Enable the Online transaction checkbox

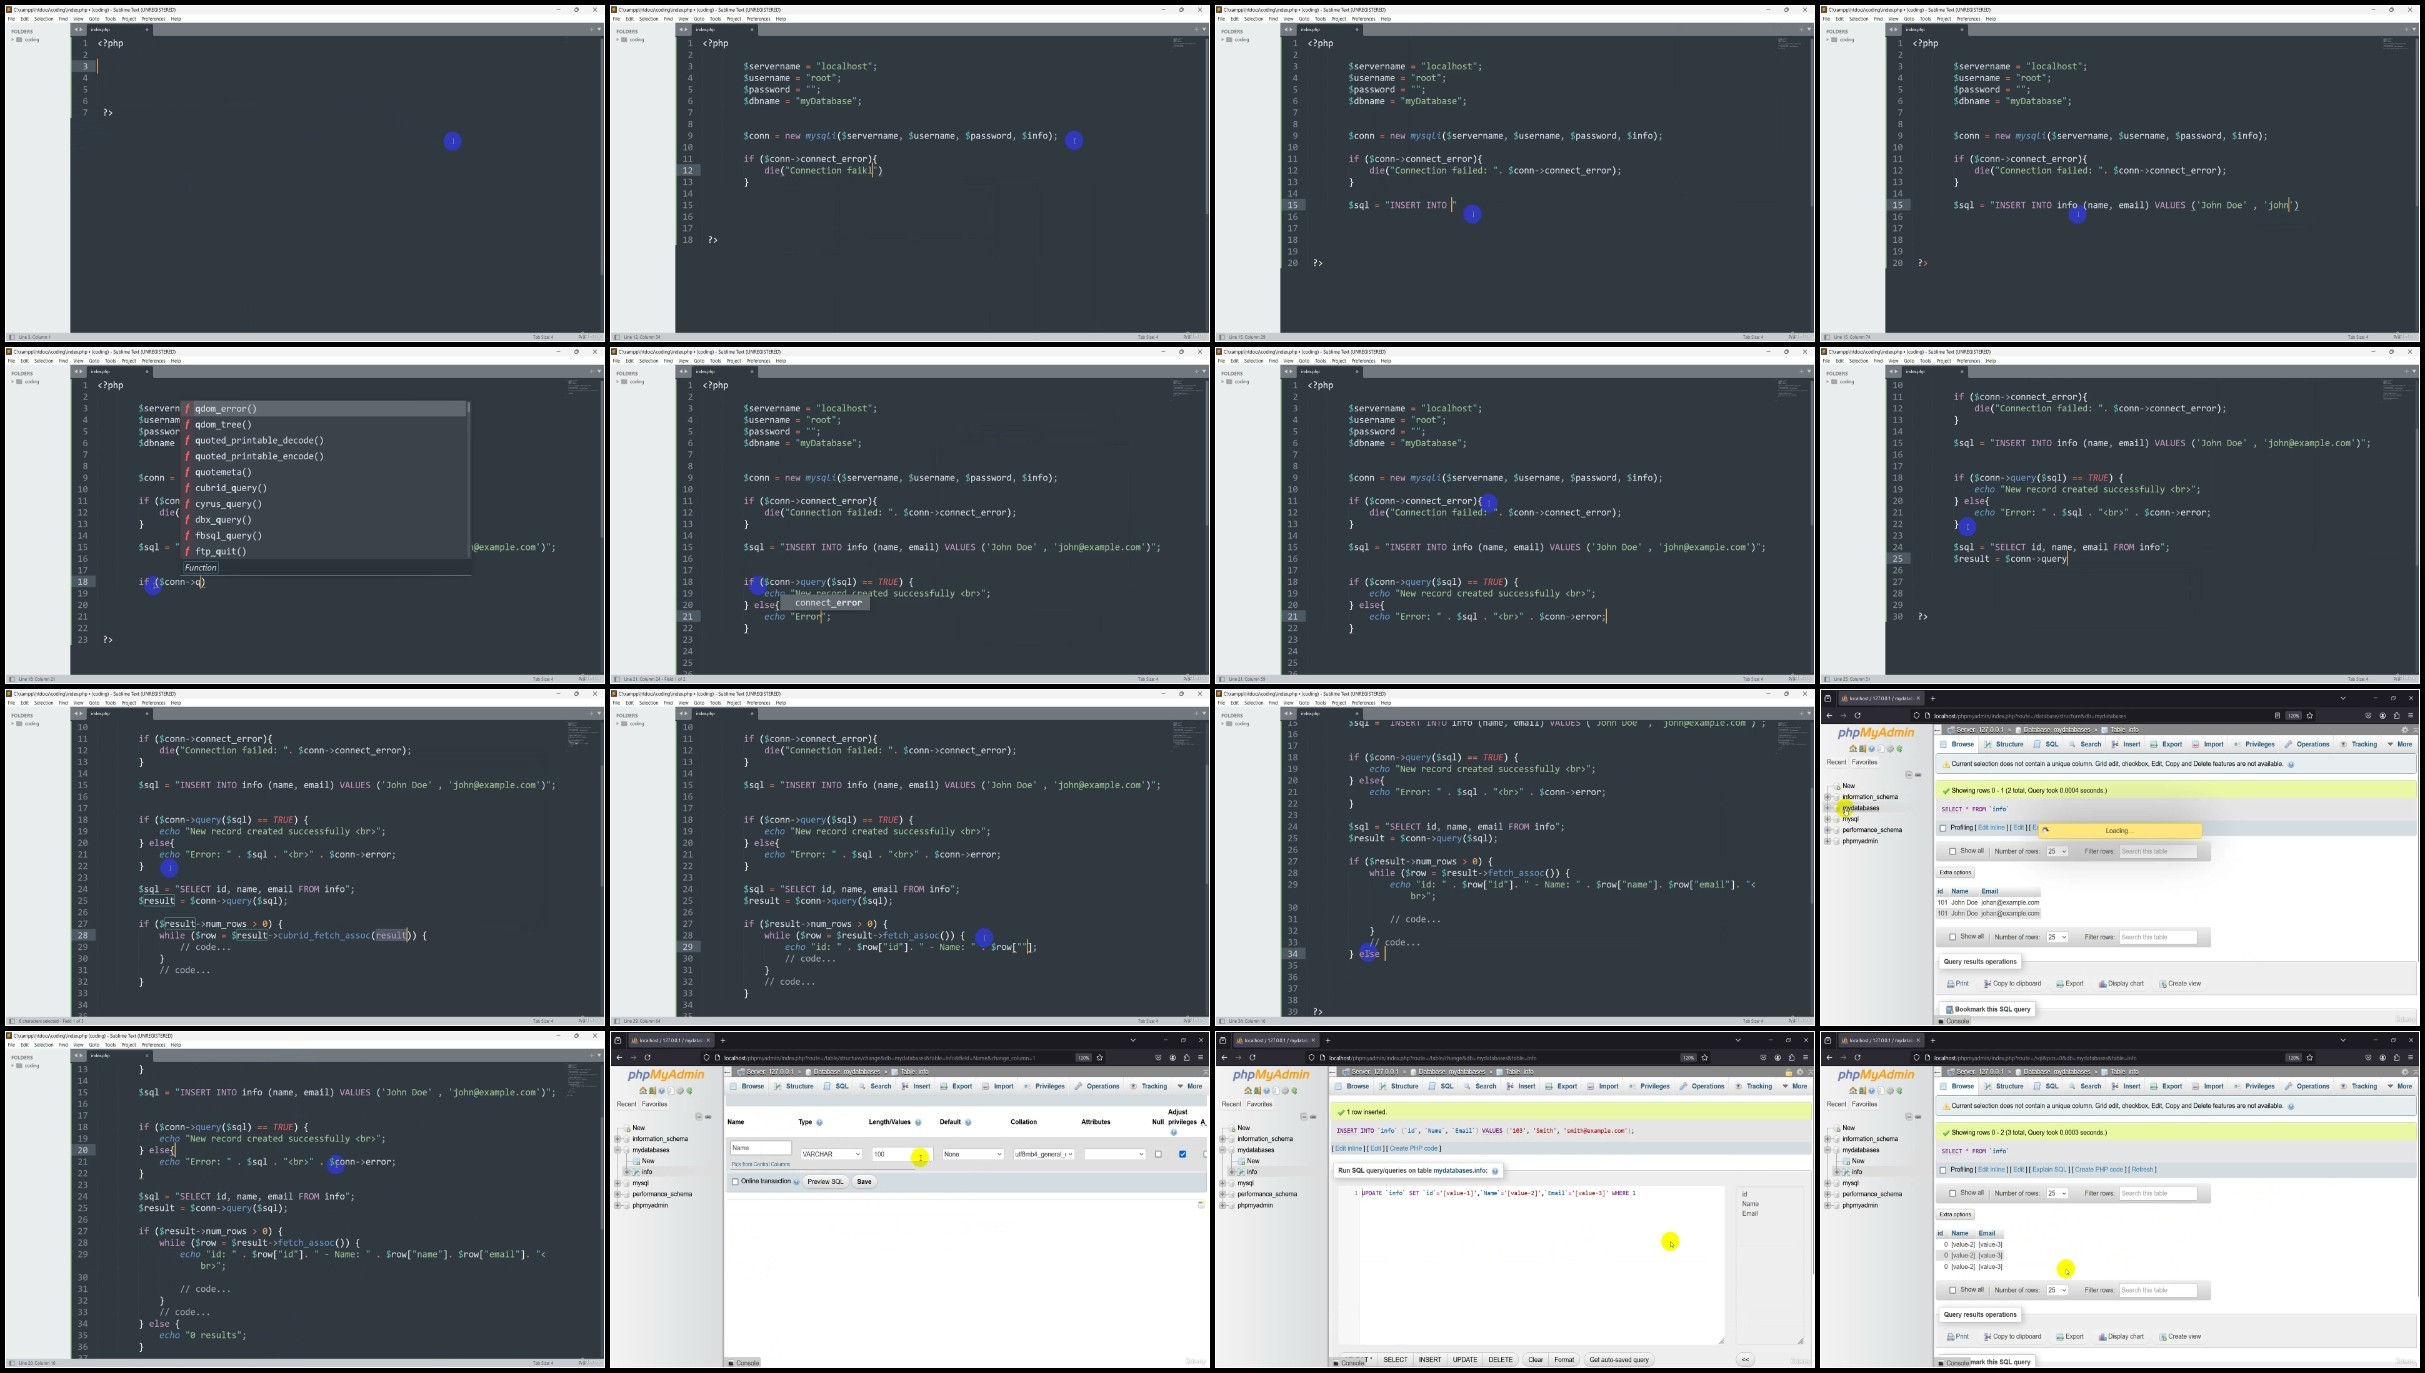[x=735, y=1182]
